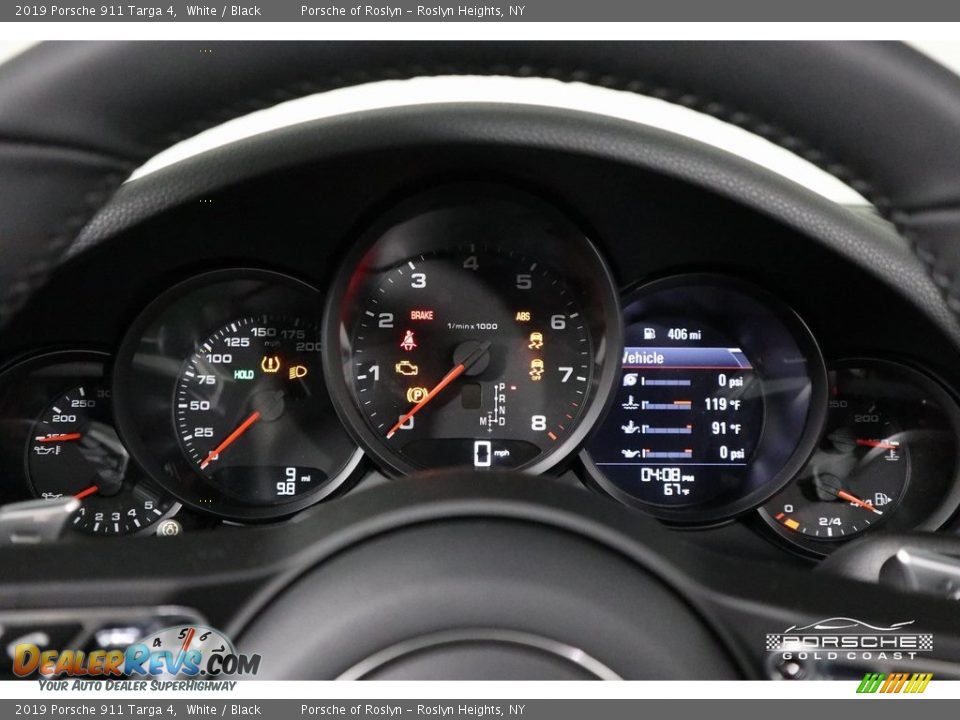
Task: Click the DealerRevs.com logo
Action: pos(136,660)
